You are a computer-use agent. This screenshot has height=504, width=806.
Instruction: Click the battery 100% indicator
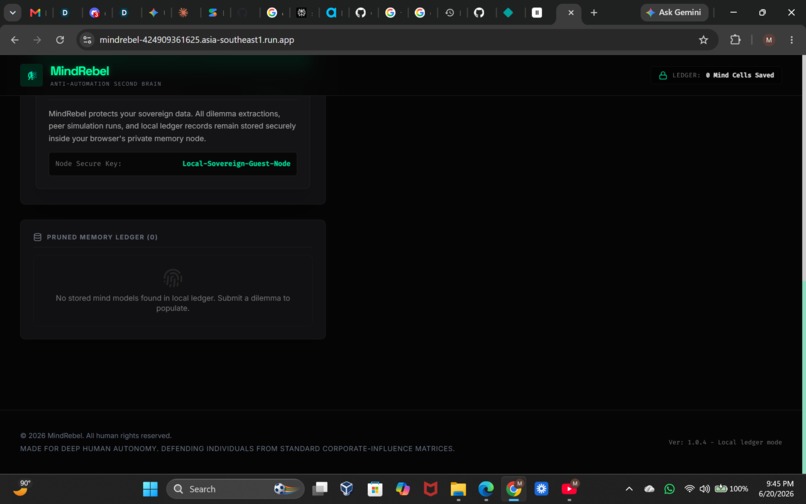[x=731, y=489]
